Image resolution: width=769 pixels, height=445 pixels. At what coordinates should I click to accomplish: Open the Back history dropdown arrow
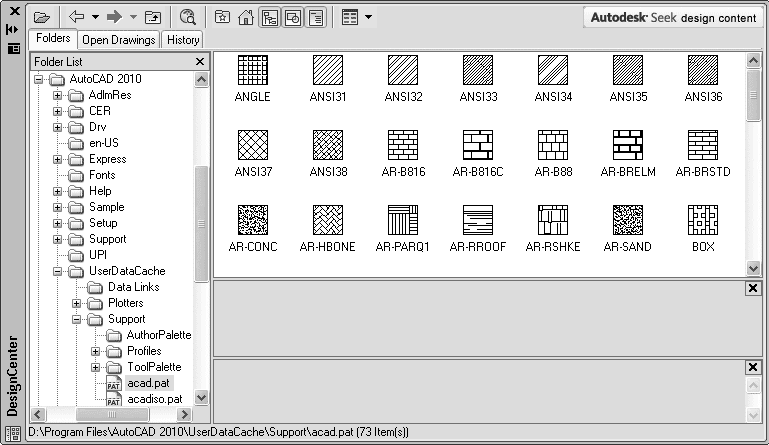[x=95, y=17]
